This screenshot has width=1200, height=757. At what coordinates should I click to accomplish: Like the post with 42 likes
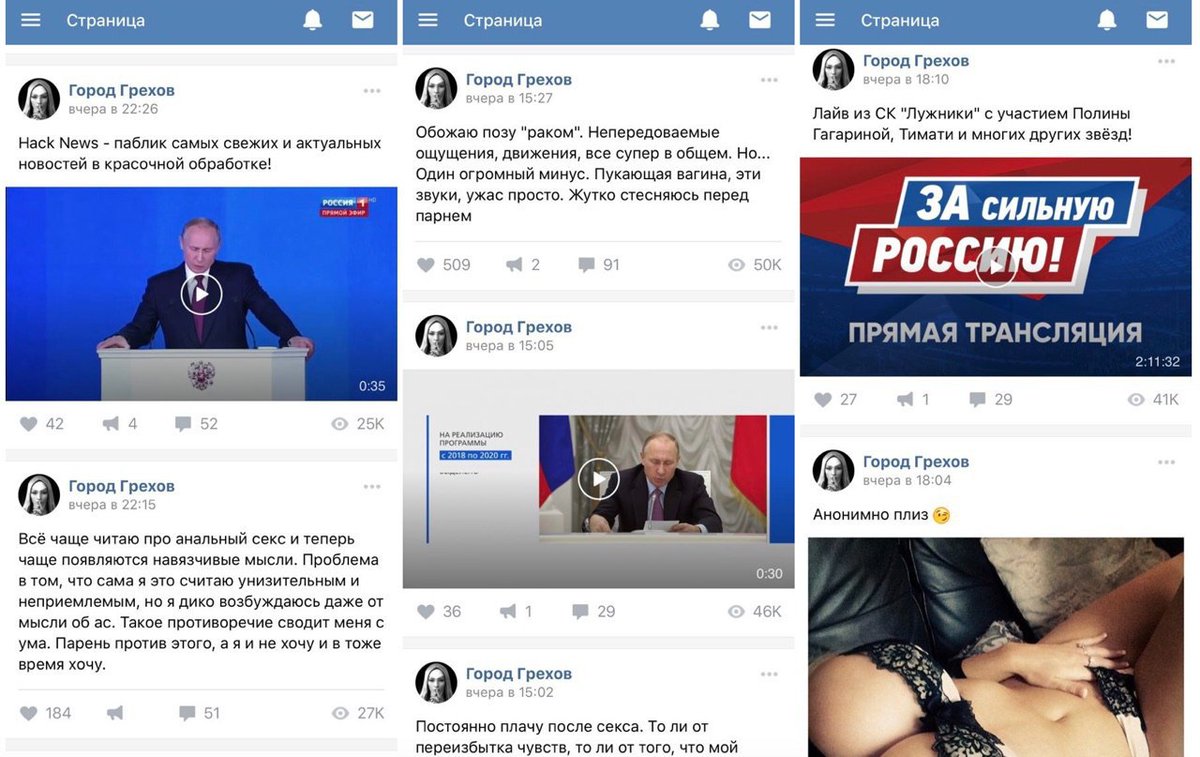click(x=42, y=424)
